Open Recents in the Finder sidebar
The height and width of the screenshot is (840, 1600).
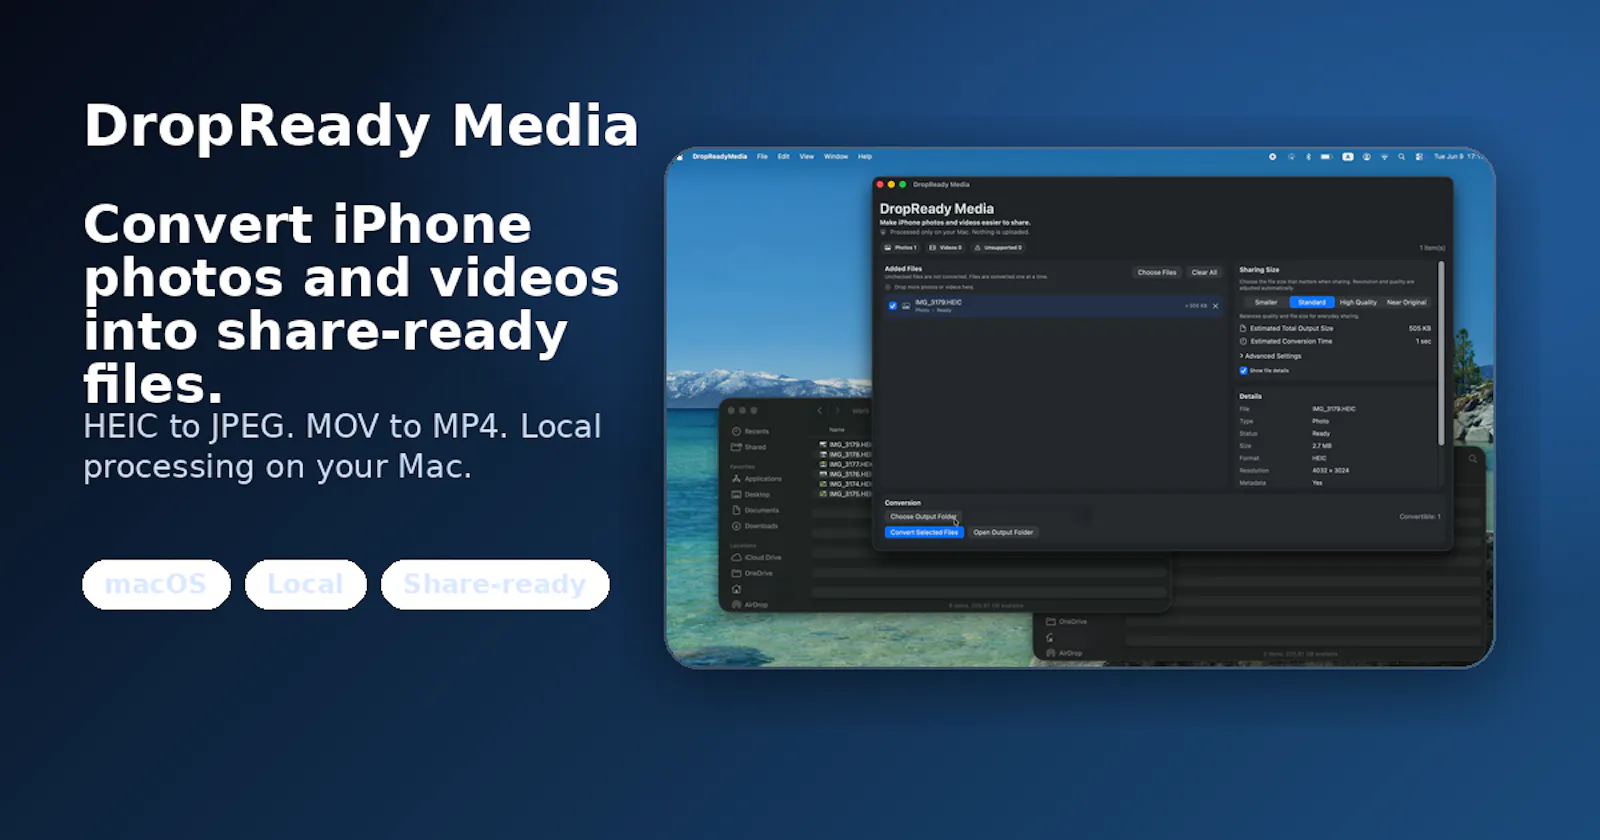point(751,431)
